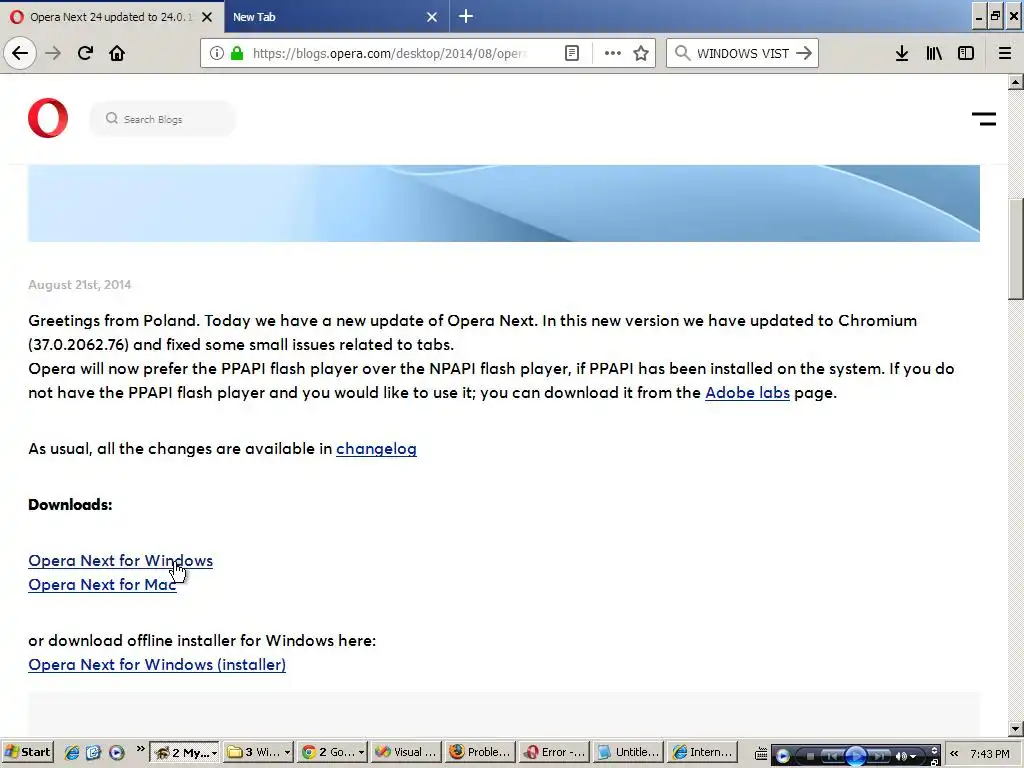Go back to the previous page

click(20, 53)
